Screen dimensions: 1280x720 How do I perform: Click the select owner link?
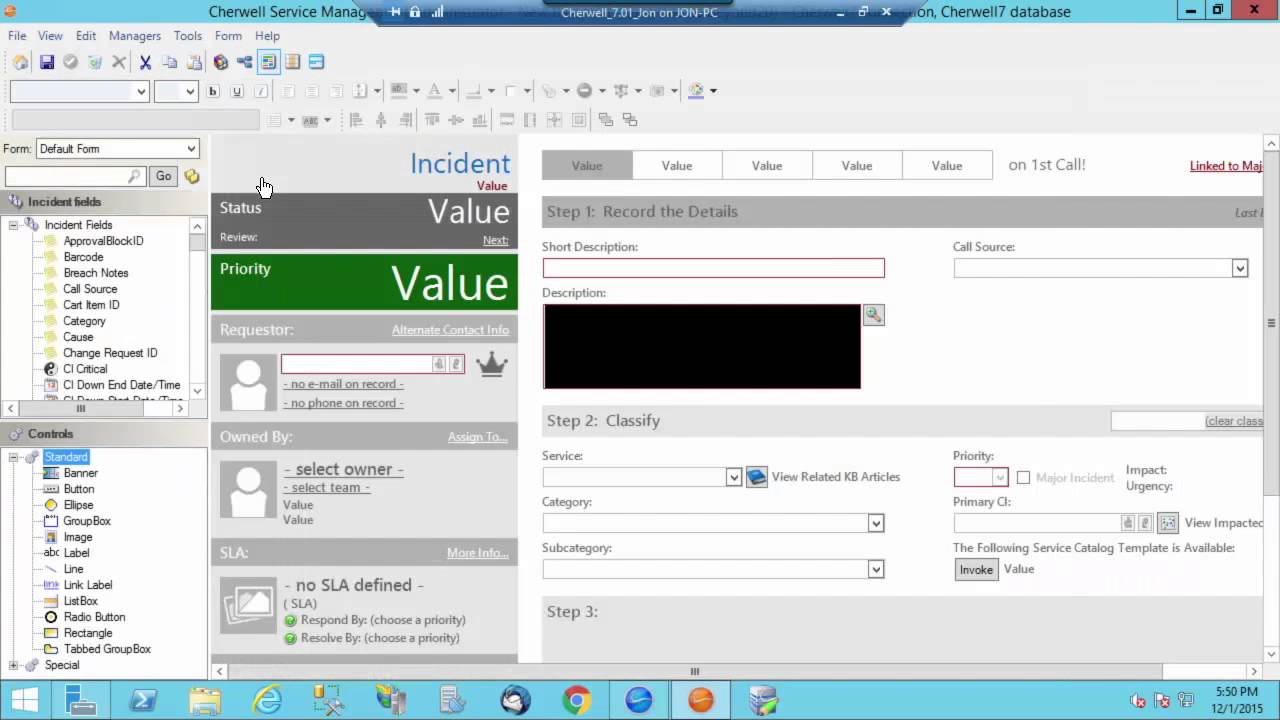(x=344, y=469)
